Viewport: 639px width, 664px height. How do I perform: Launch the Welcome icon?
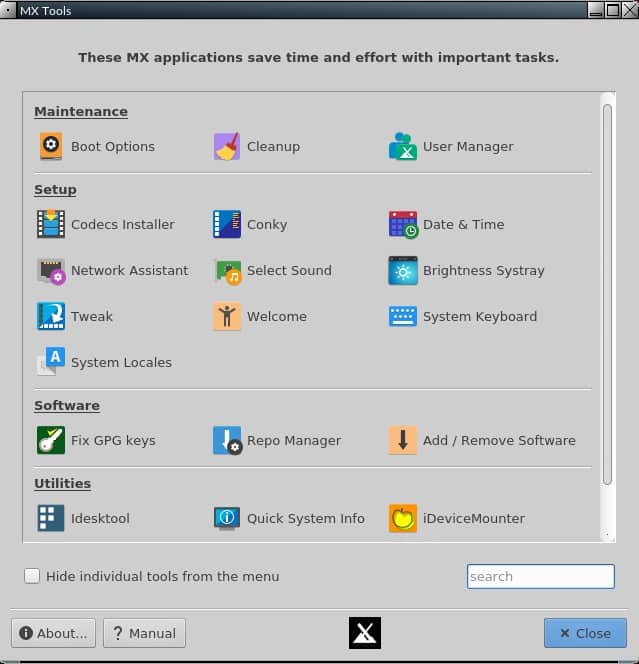tap(227, 316)
